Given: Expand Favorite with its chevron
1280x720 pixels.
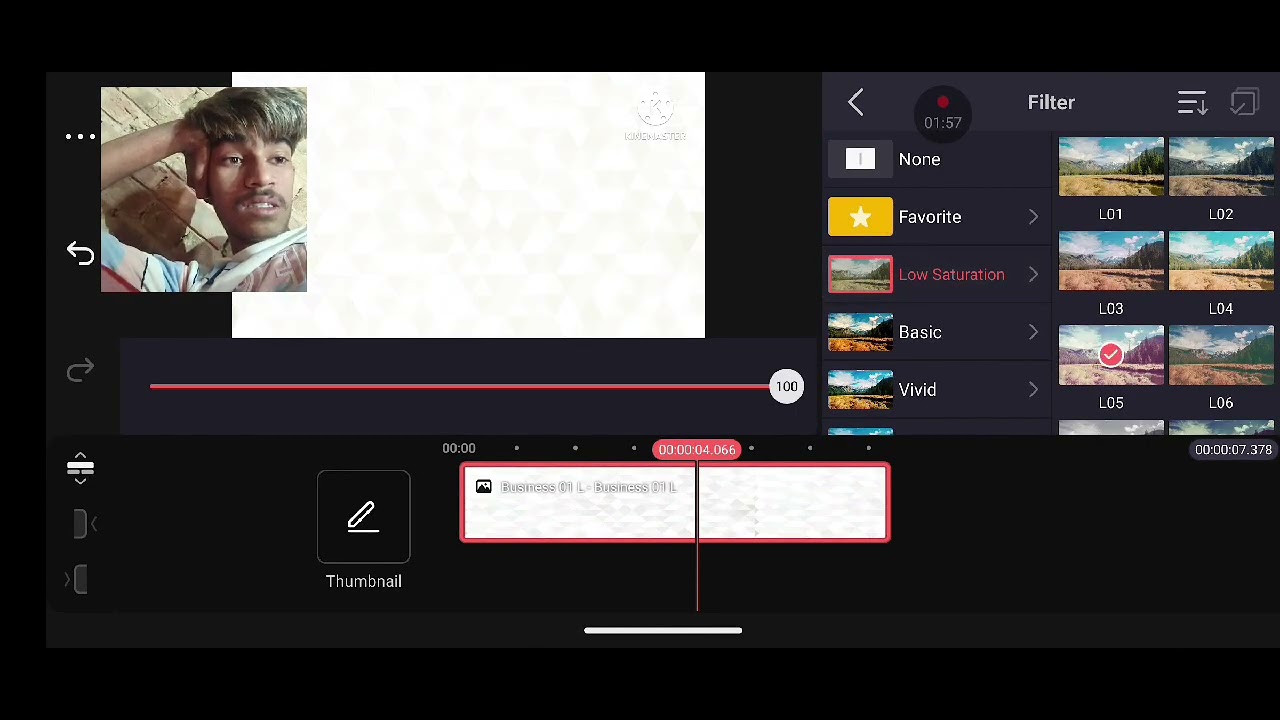Looking at the screenshot, I should 1033,217.
